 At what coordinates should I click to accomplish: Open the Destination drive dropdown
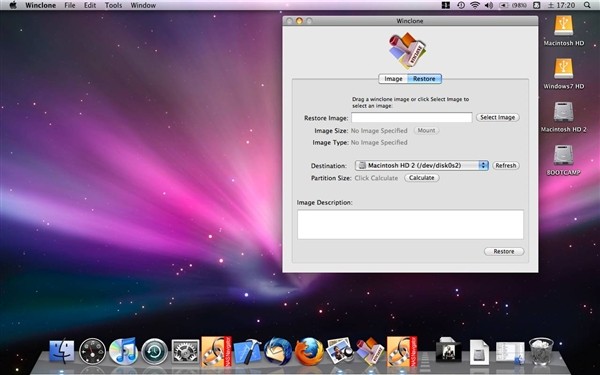[422, 165]
